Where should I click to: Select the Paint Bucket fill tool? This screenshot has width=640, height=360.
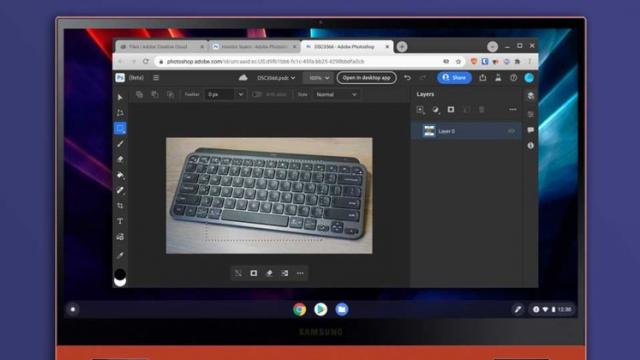[120, 175]
